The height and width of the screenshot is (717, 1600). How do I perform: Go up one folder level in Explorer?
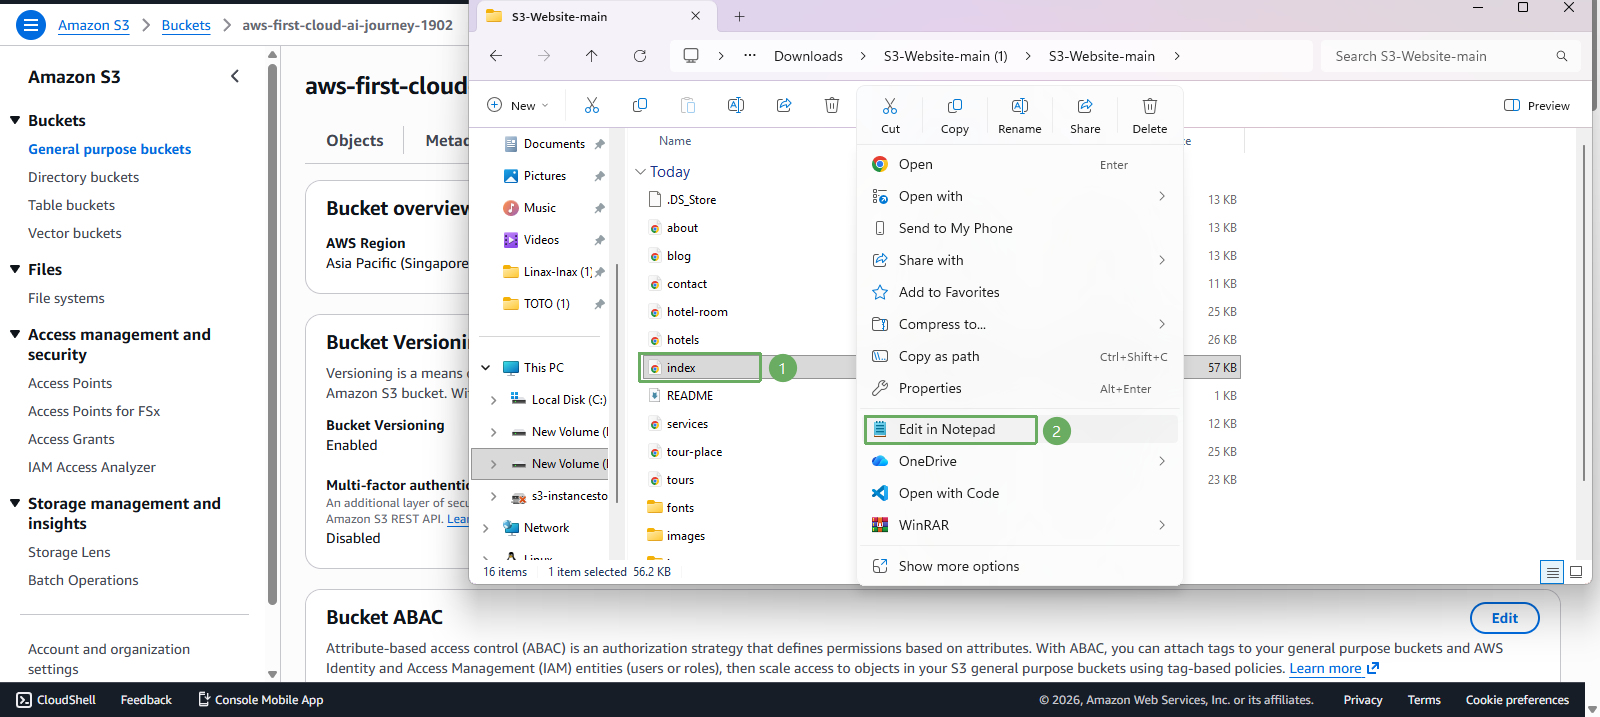592,56
